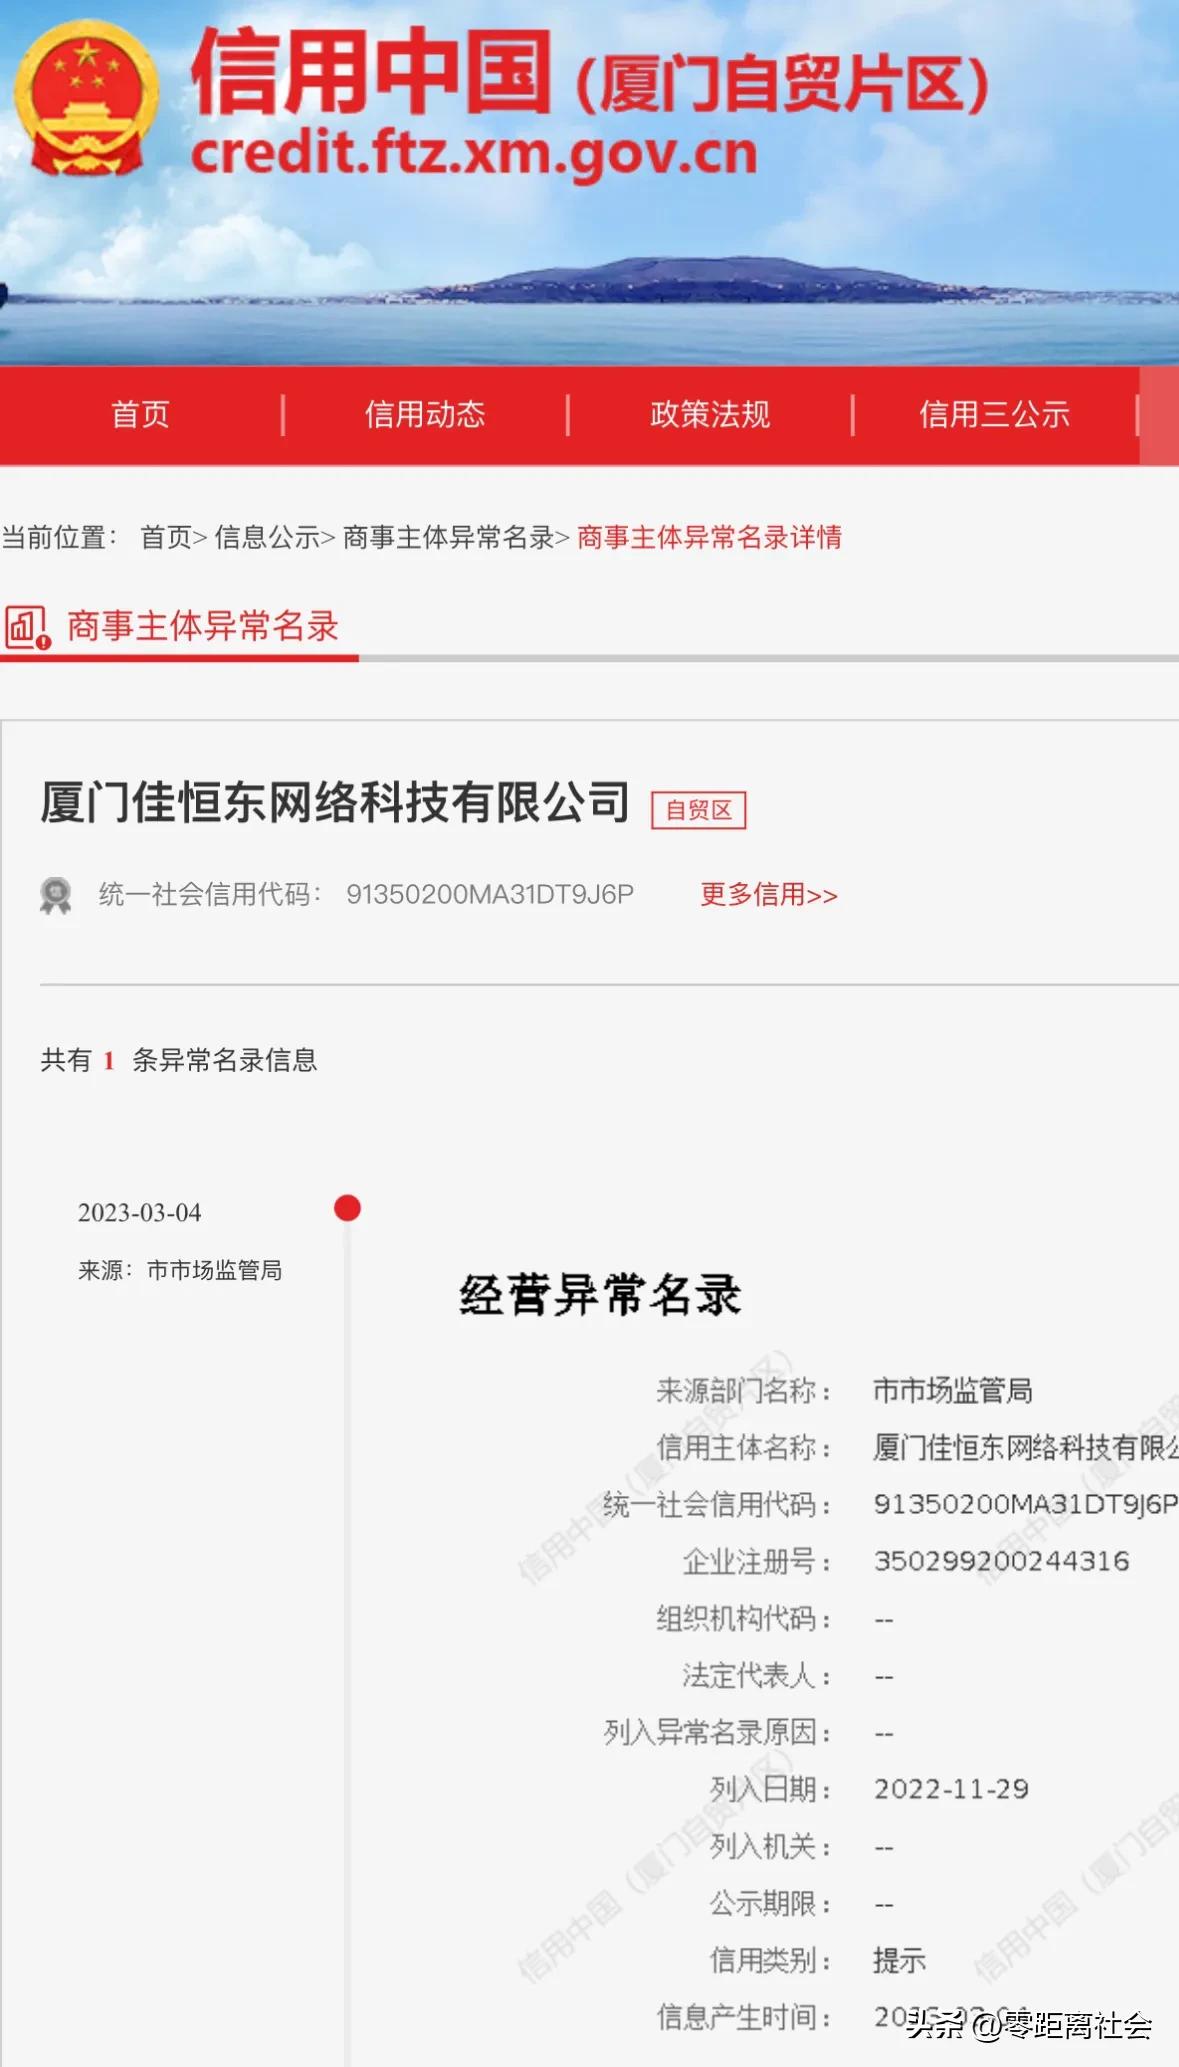
Task: Click 商事主体异常名录详情 breadcrumb item
Action: coord(710,537)
